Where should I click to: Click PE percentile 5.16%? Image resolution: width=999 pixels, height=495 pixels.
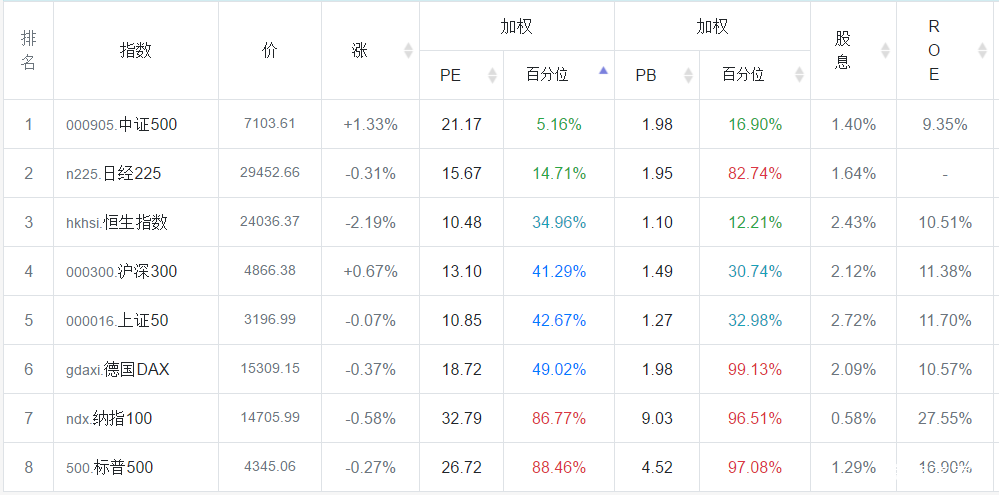pos(559,124)
